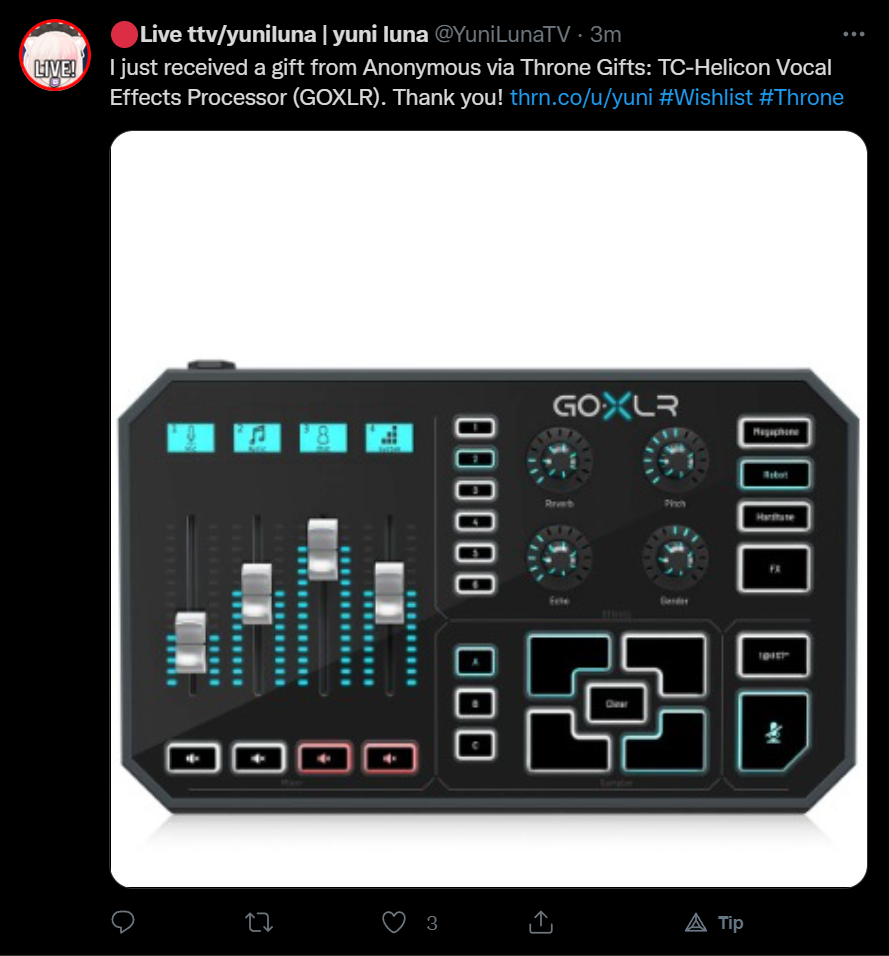
Task: Click the Reverb knob in the image
Action: pos(559,461)
